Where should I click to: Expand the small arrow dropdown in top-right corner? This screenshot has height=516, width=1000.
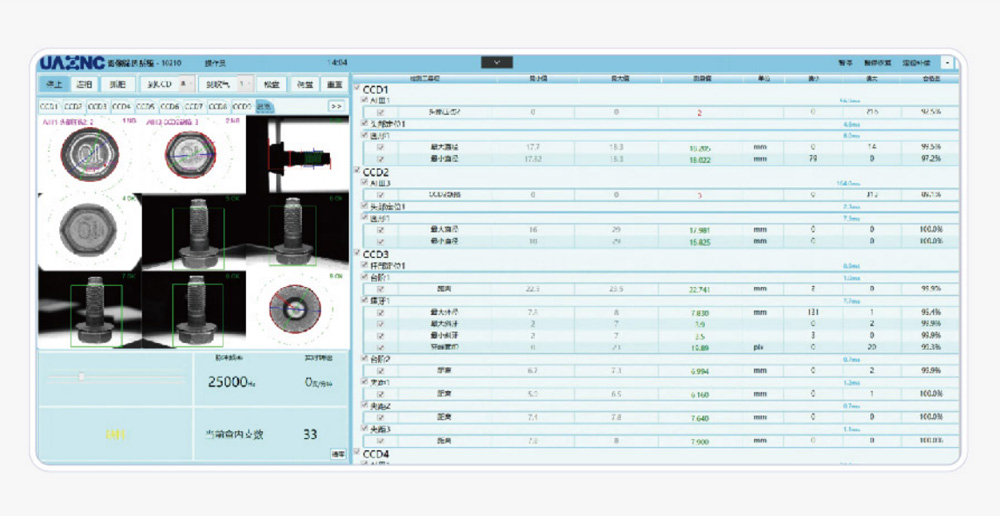(947, 62)
